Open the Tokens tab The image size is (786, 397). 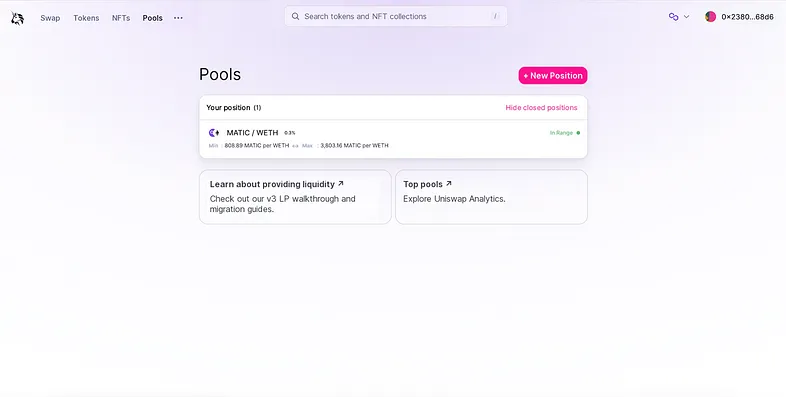(x=86, y=18)
